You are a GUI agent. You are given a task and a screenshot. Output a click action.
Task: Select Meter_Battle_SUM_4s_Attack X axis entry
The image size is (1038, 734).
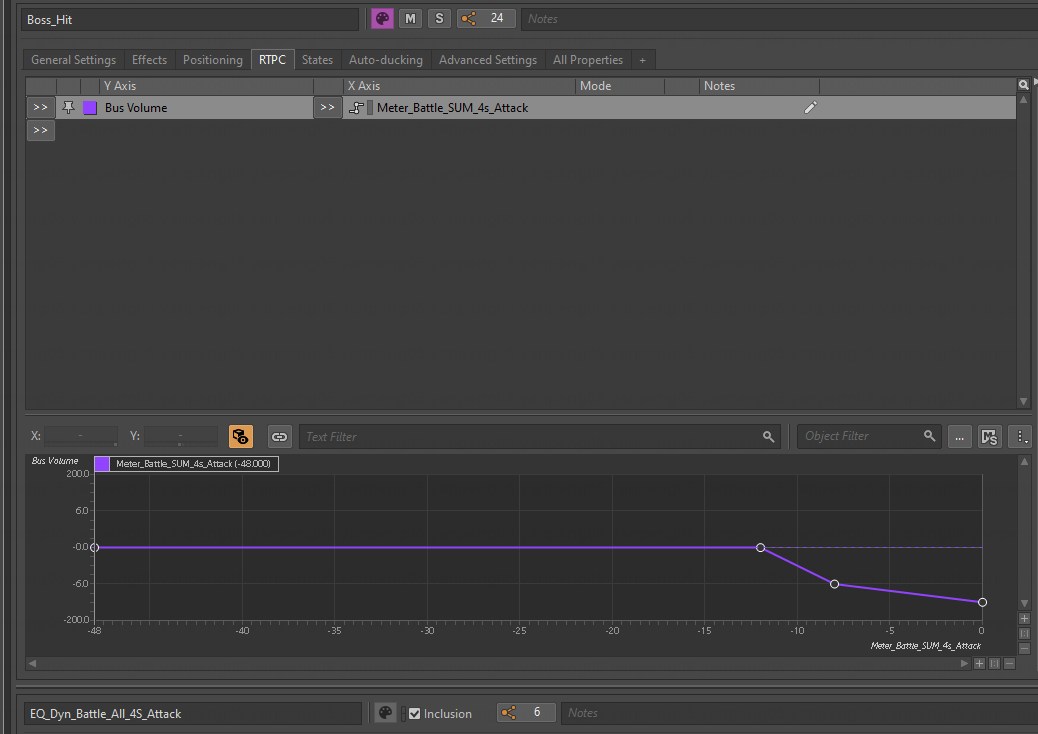pos(452,108)
